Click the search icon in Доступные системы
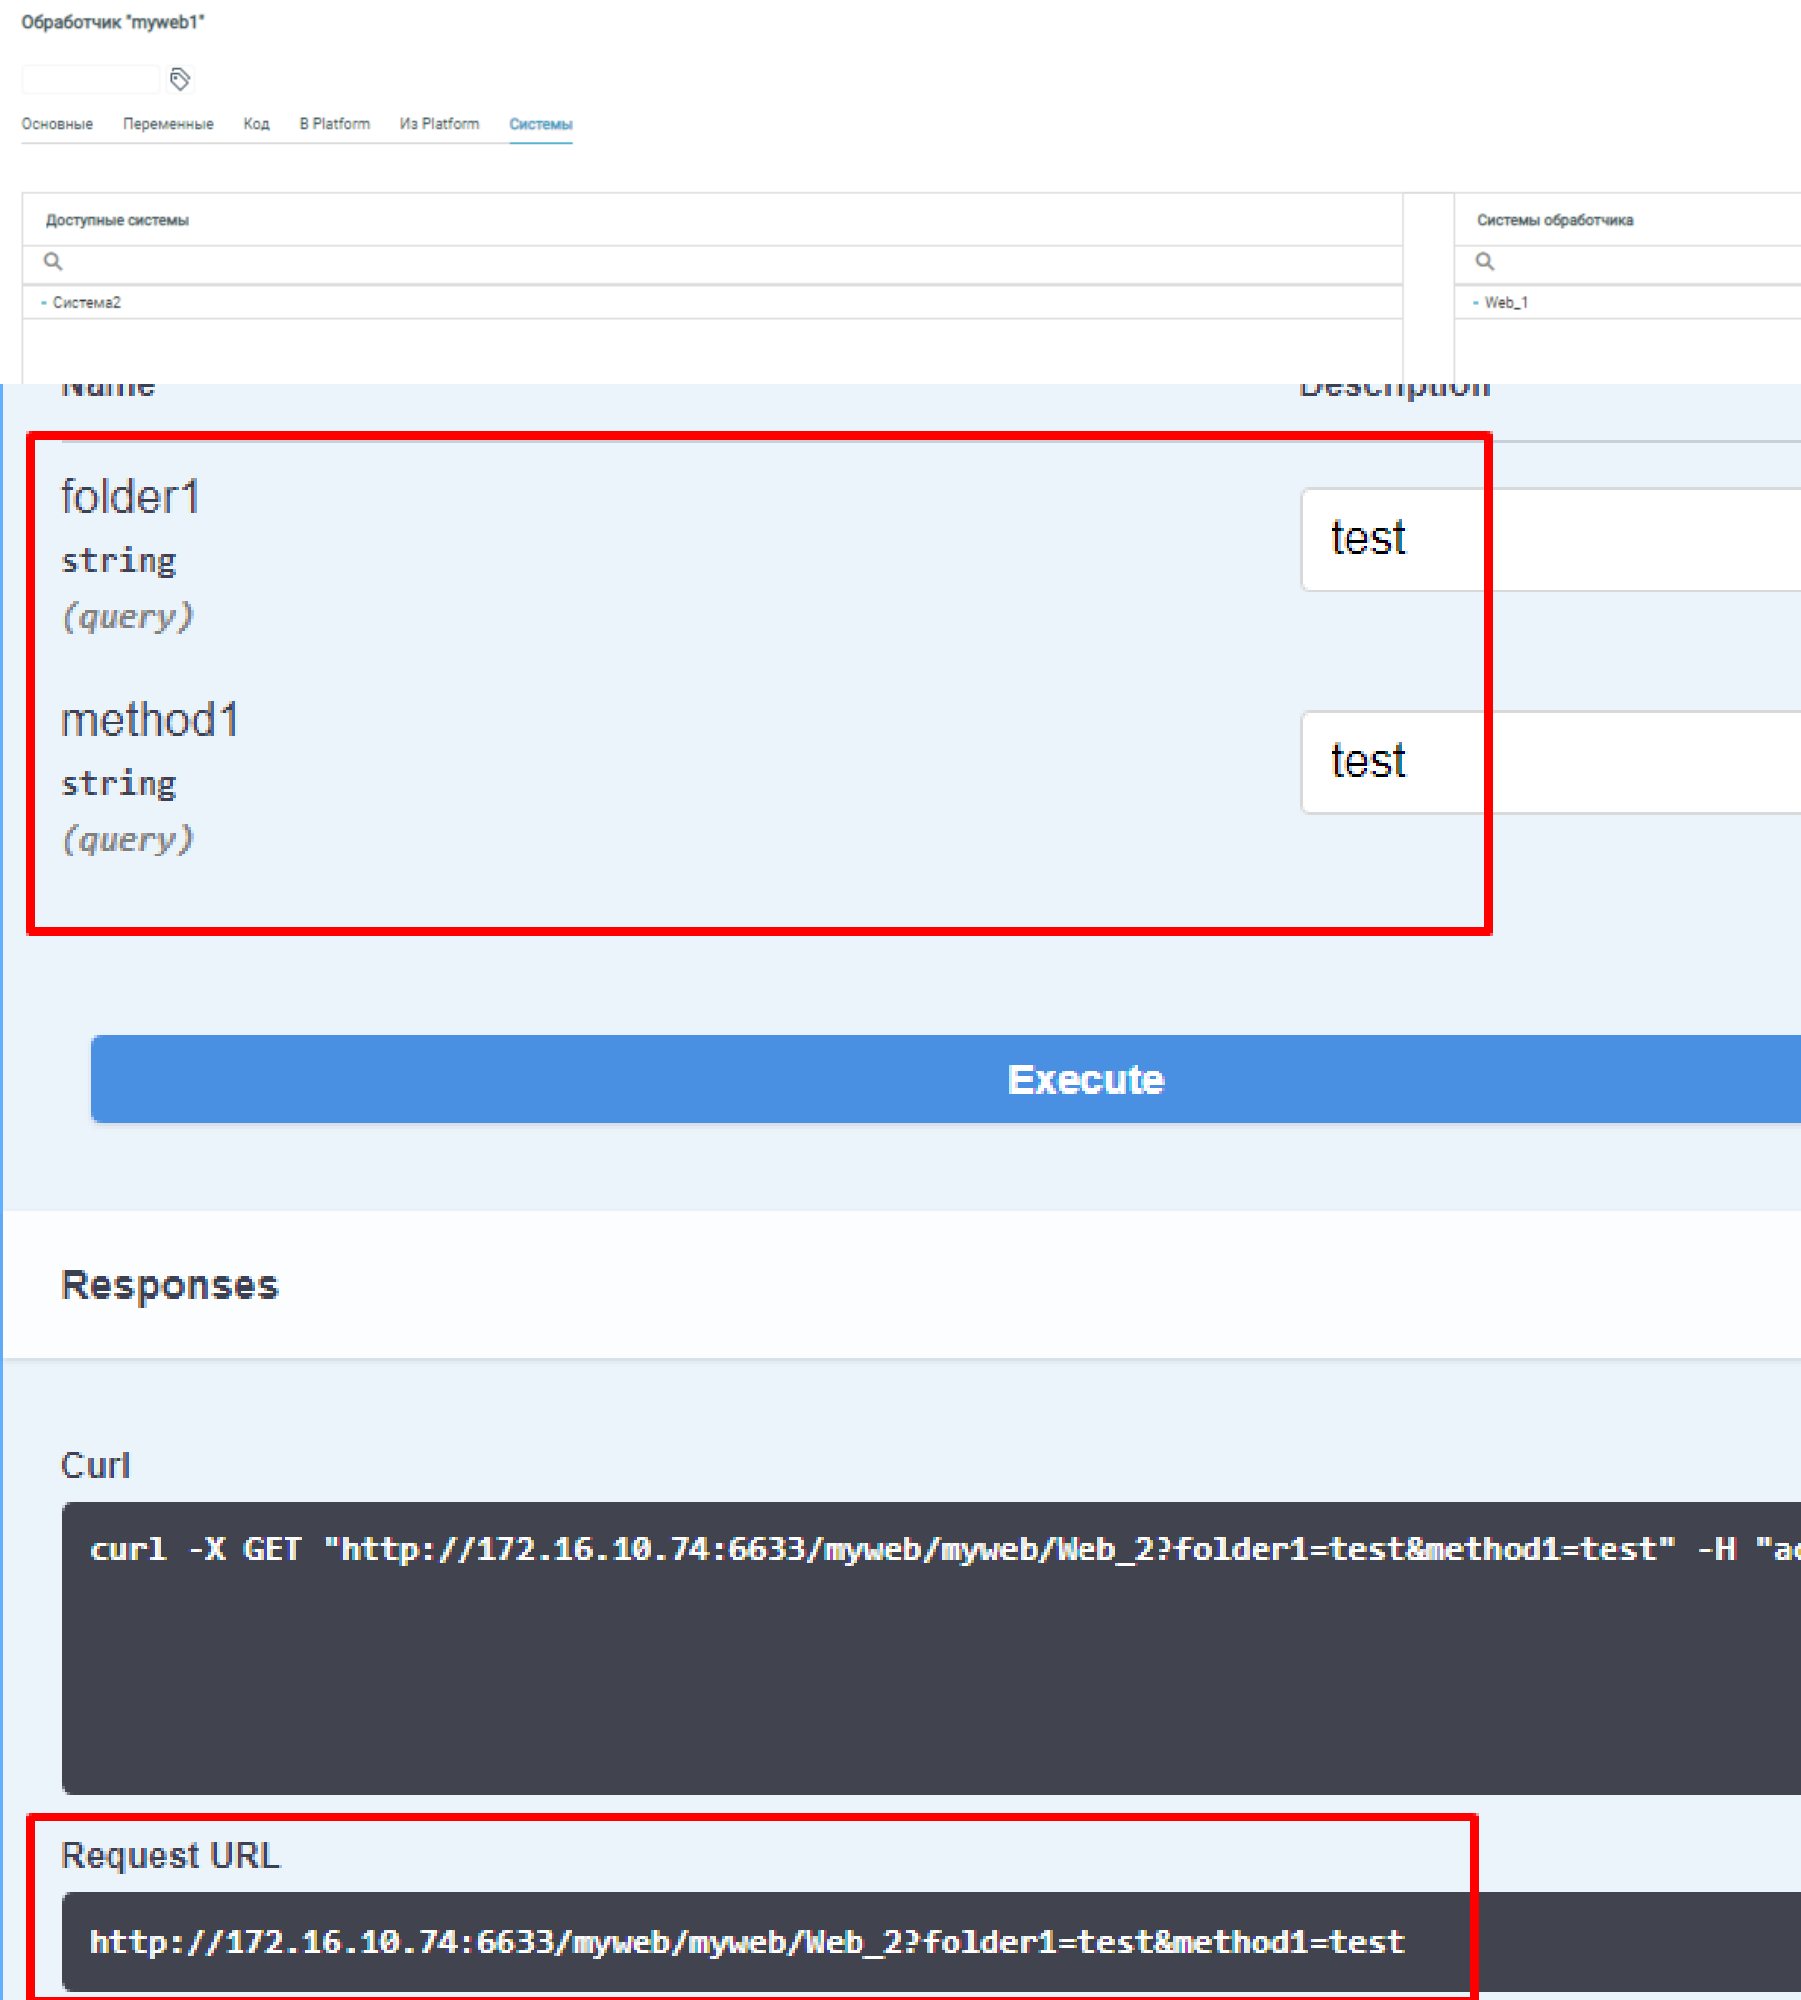 coord(53,262)
